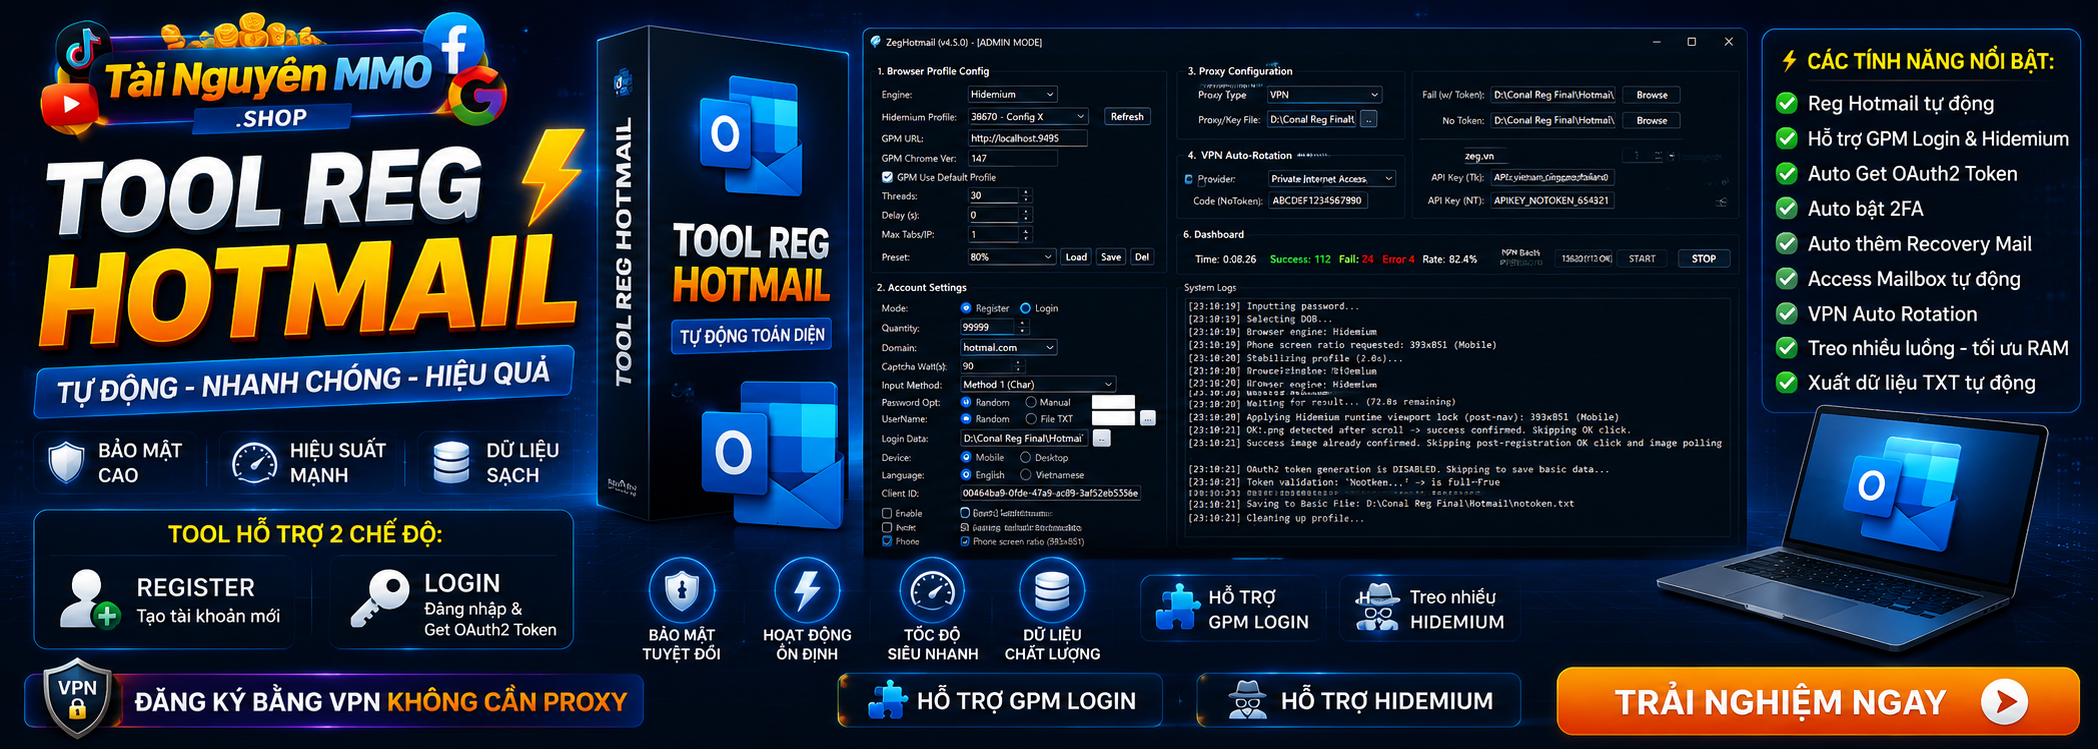Image resolution: width=2098 pixels, height=749 pixels.
Task: Click the Save preset button
Action: (1111, 257)
